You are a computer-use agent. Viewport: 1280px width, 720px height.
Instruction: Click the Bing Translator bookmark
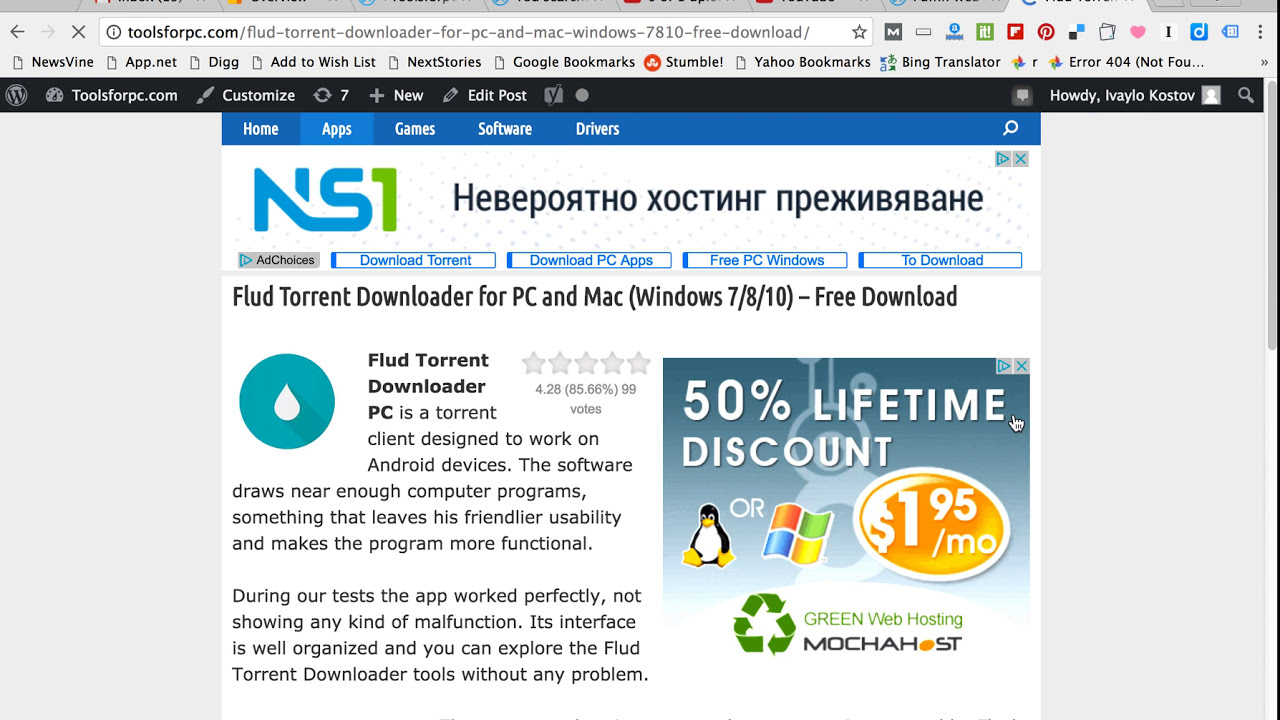(x=940, y=62)
